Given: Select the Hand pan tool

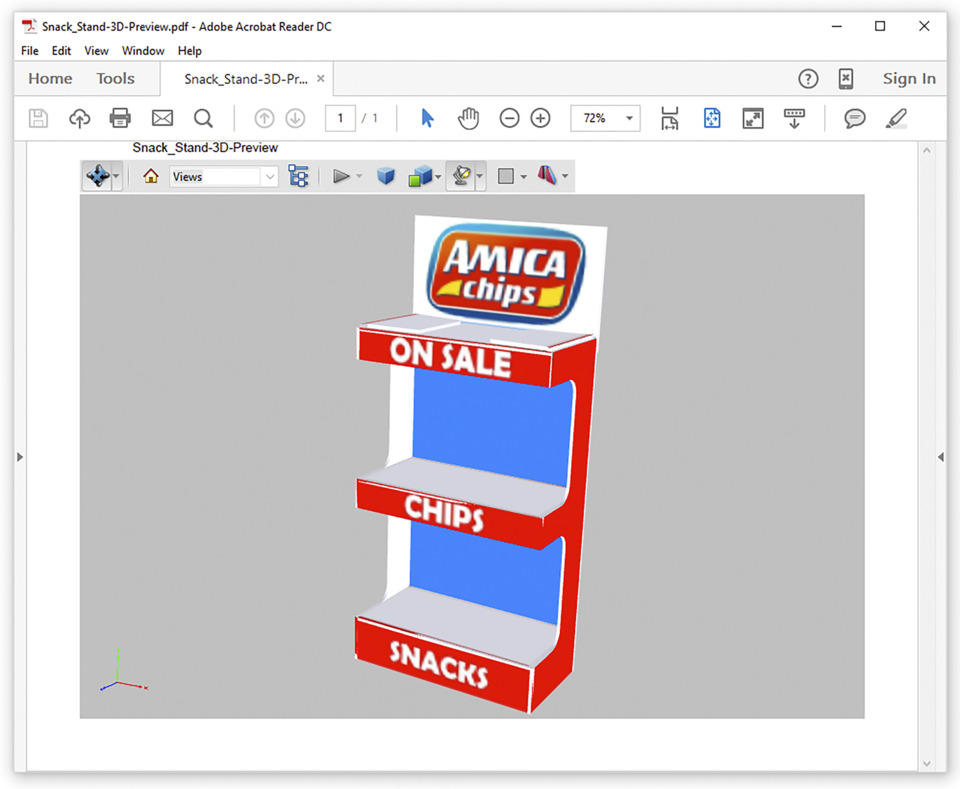Looking at the screenshot, I should click(468, 118).
